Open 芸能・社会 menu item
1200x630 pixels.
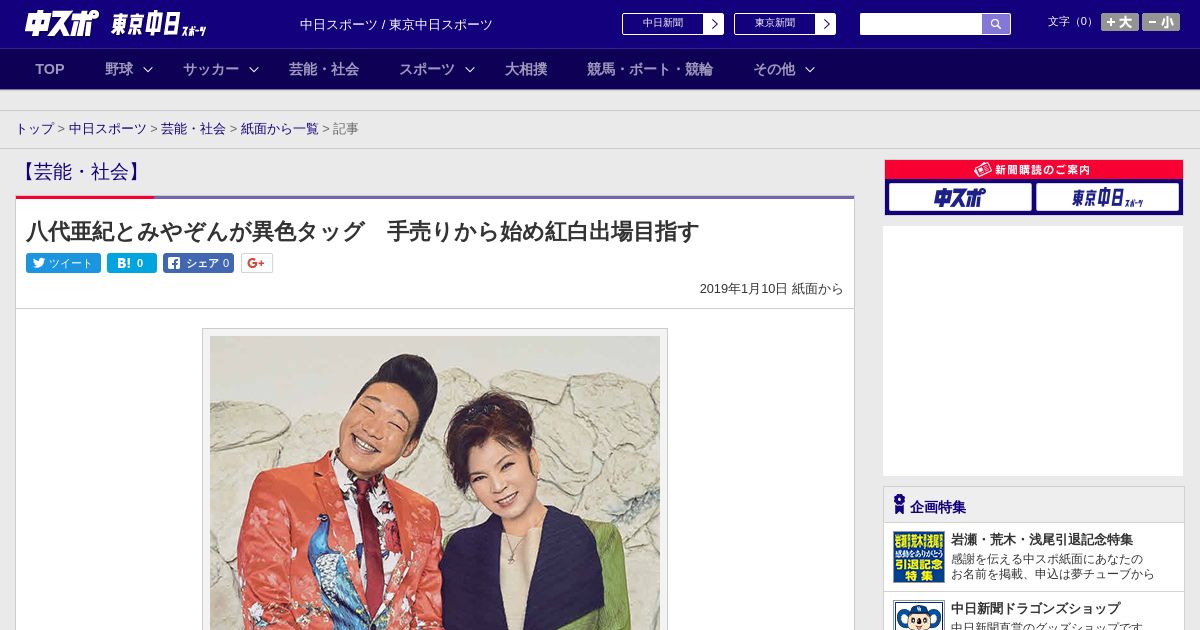point(324,69)
